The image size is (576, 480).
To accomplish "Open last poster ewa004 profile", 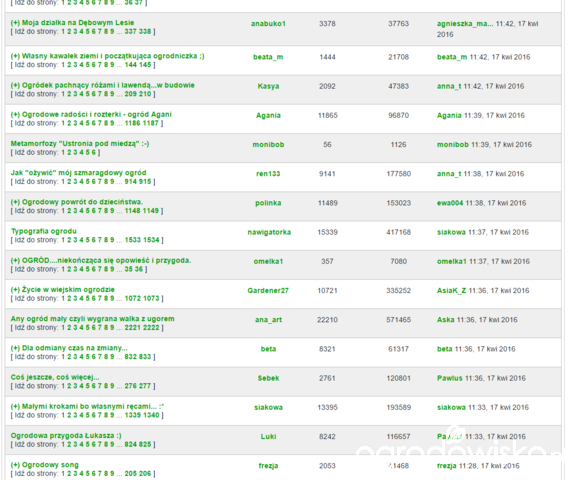I will coord(450,203).
